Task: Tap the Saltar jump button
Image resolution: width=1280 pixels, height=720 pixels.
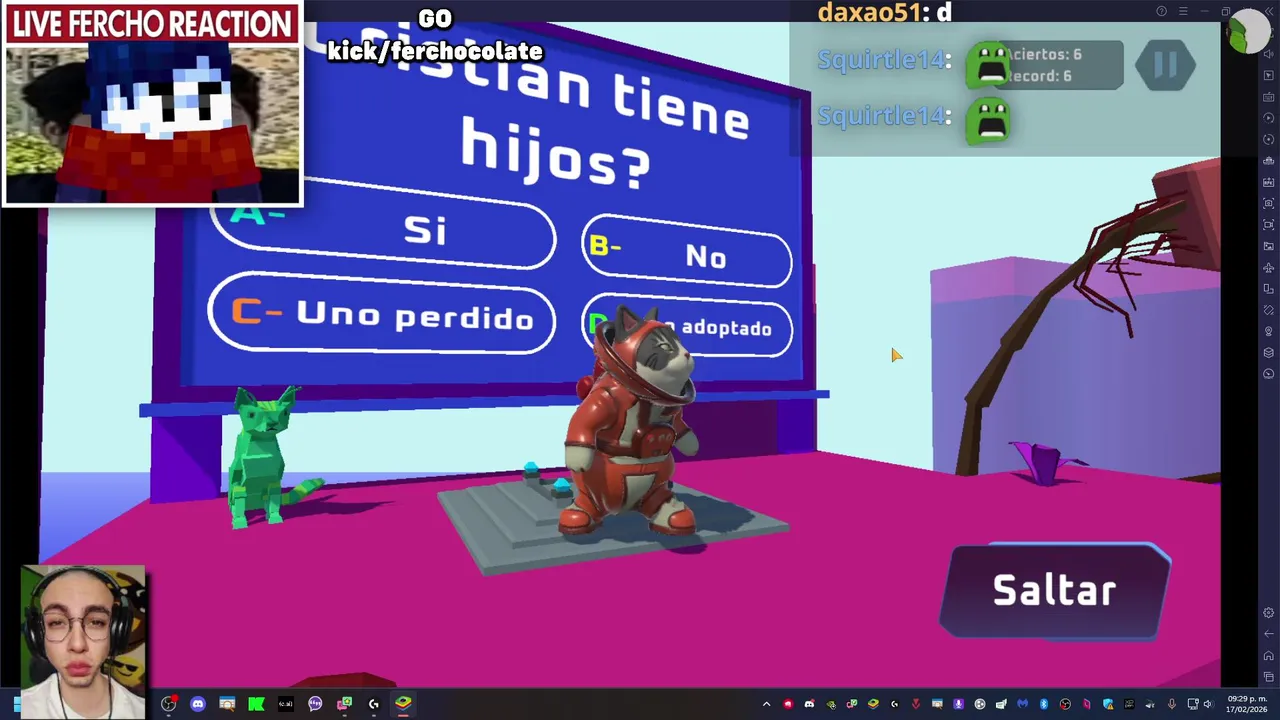Action: click(1054, 590)
